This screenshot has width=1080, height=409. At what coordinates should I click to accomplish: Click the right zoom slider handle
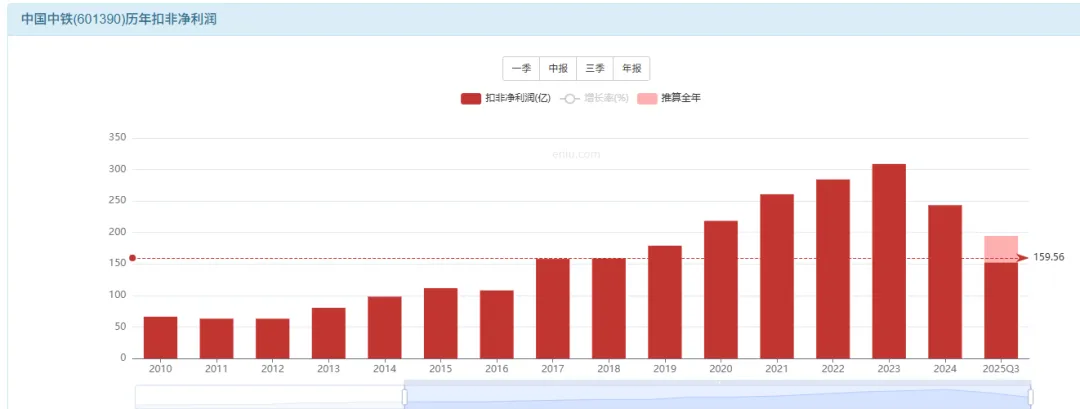(x=1030, y=397)
